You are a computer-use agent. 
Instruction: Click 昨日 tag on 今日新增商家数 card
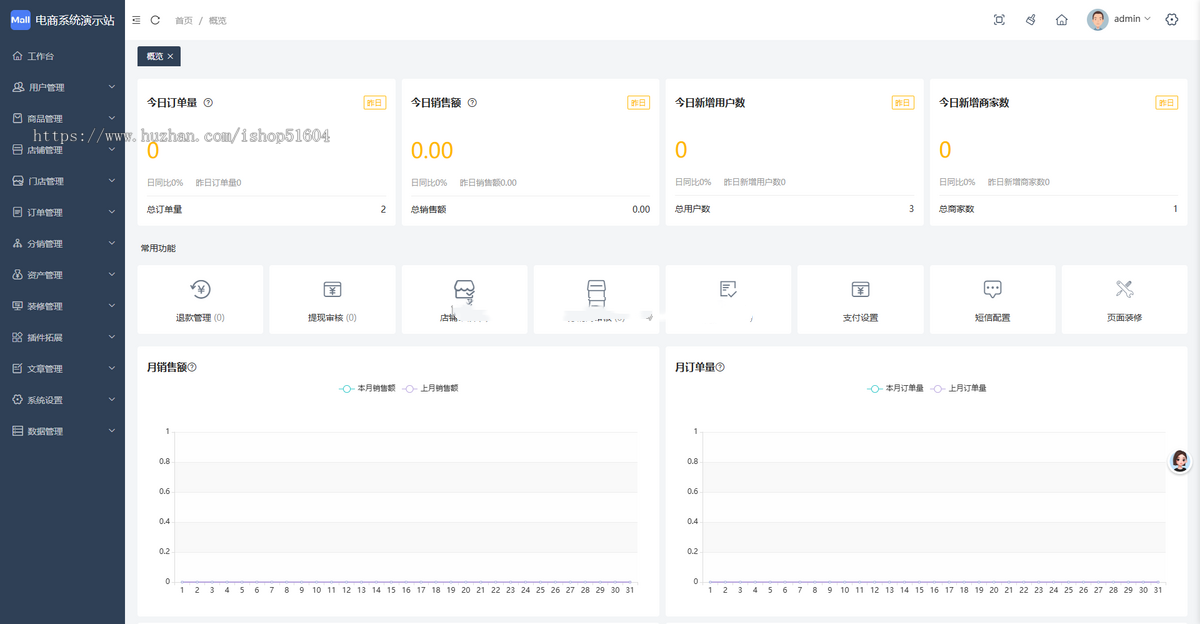tap(1166, 102)
